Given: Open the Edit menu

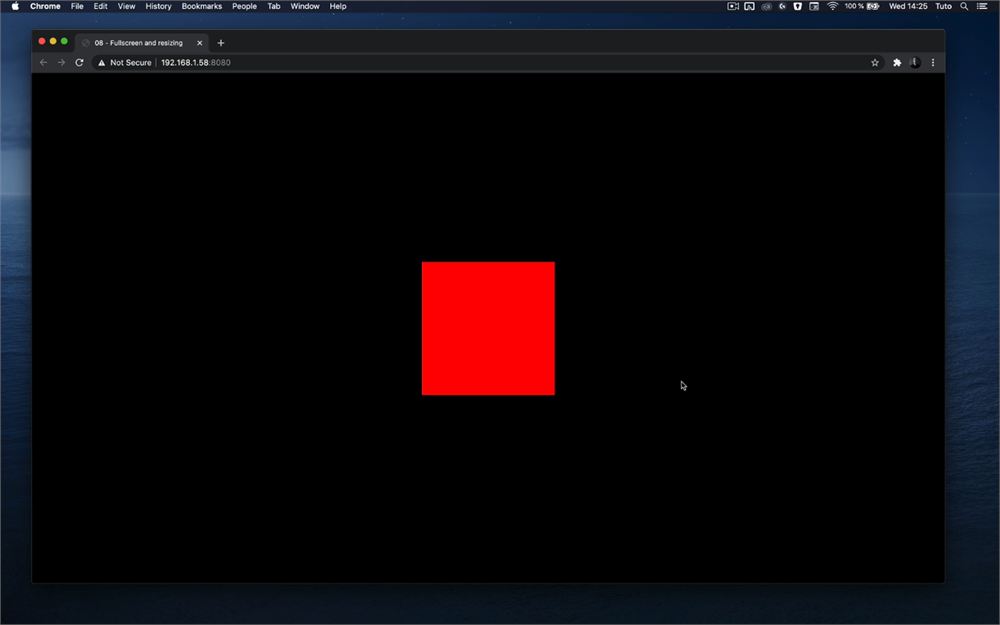Looking at the screenshot, I should pos(100,6).
